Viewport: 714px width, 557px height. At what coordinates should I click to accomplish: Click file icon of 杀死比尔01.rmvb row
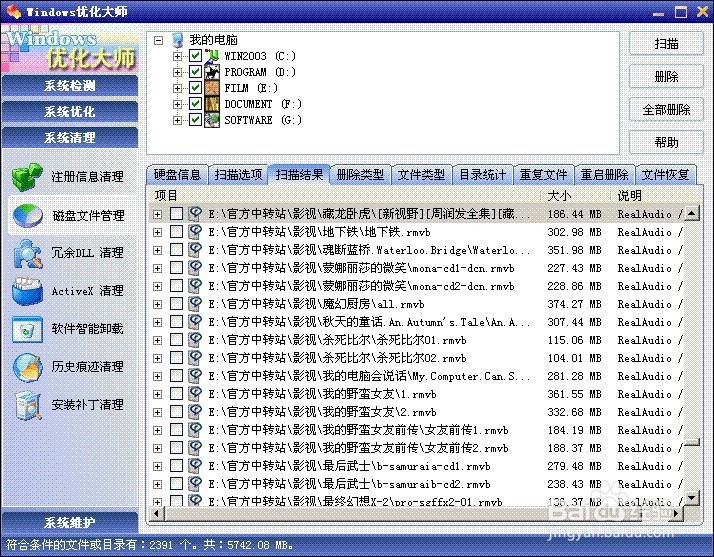[195, 340]
